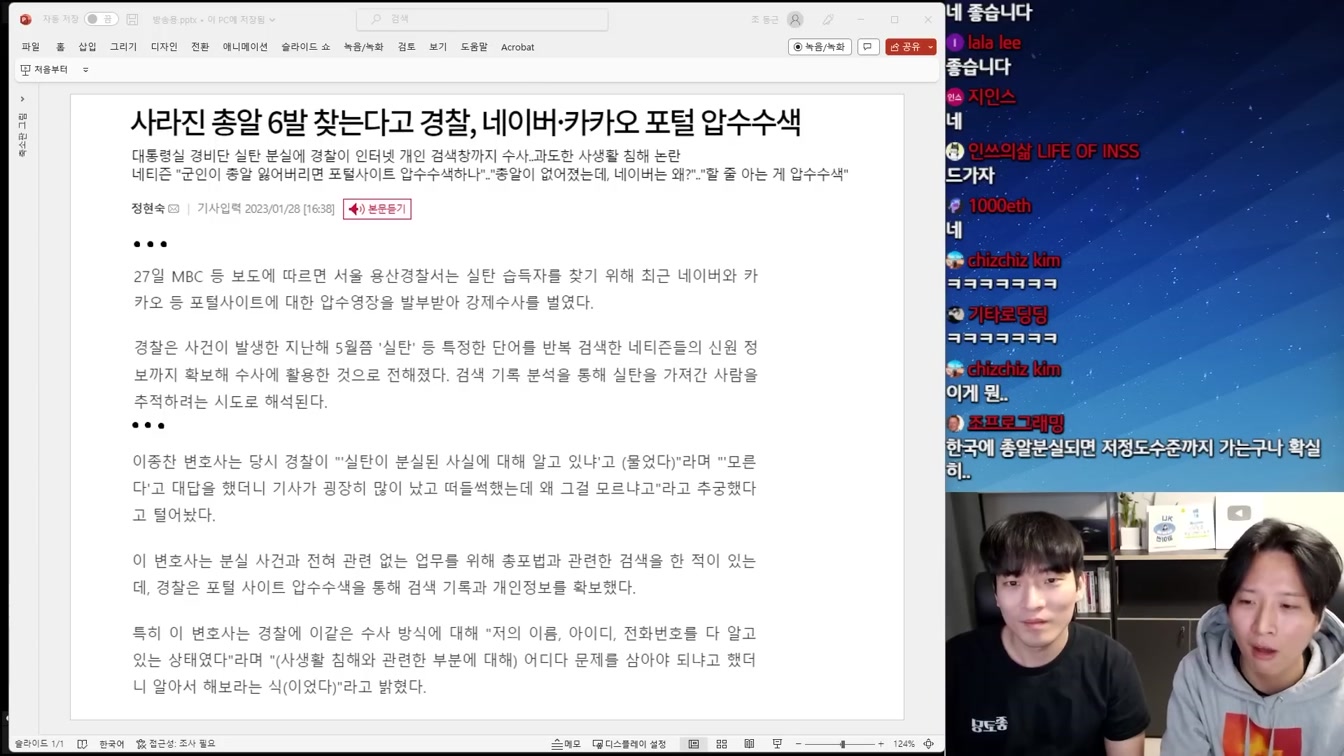1344x756 pixels.
Task: Click the lala lee chat username
Action: pyautogui.click(x=995, y=43)
